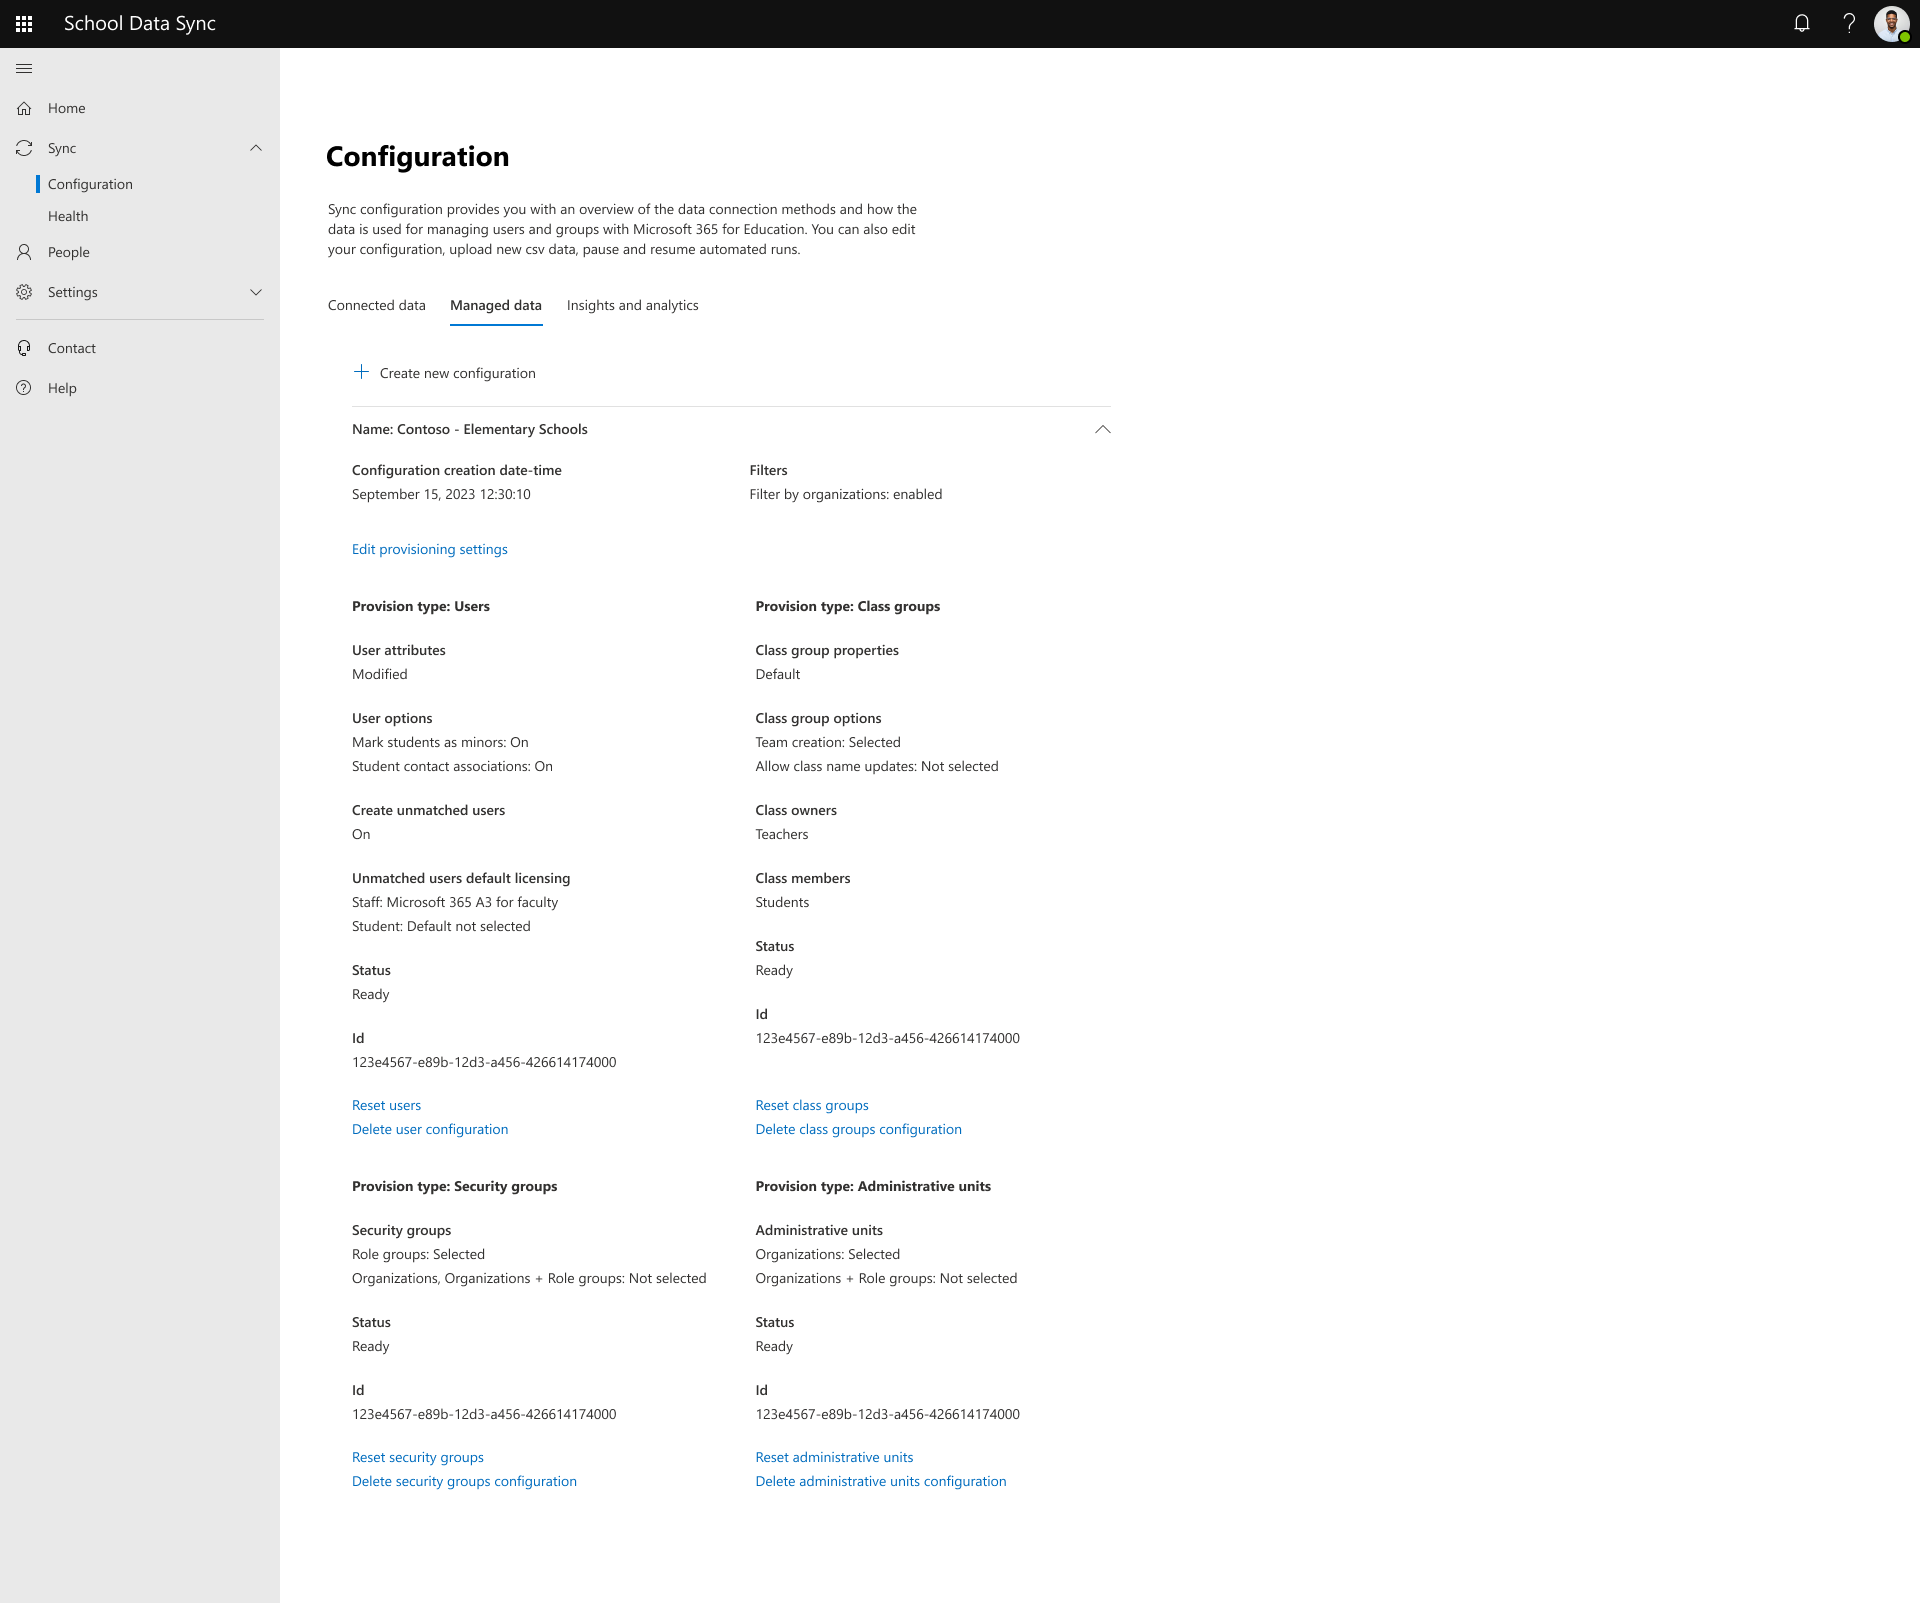Open the Health sidebar item
The image size is (1920, 1603).
coord(68,216)
